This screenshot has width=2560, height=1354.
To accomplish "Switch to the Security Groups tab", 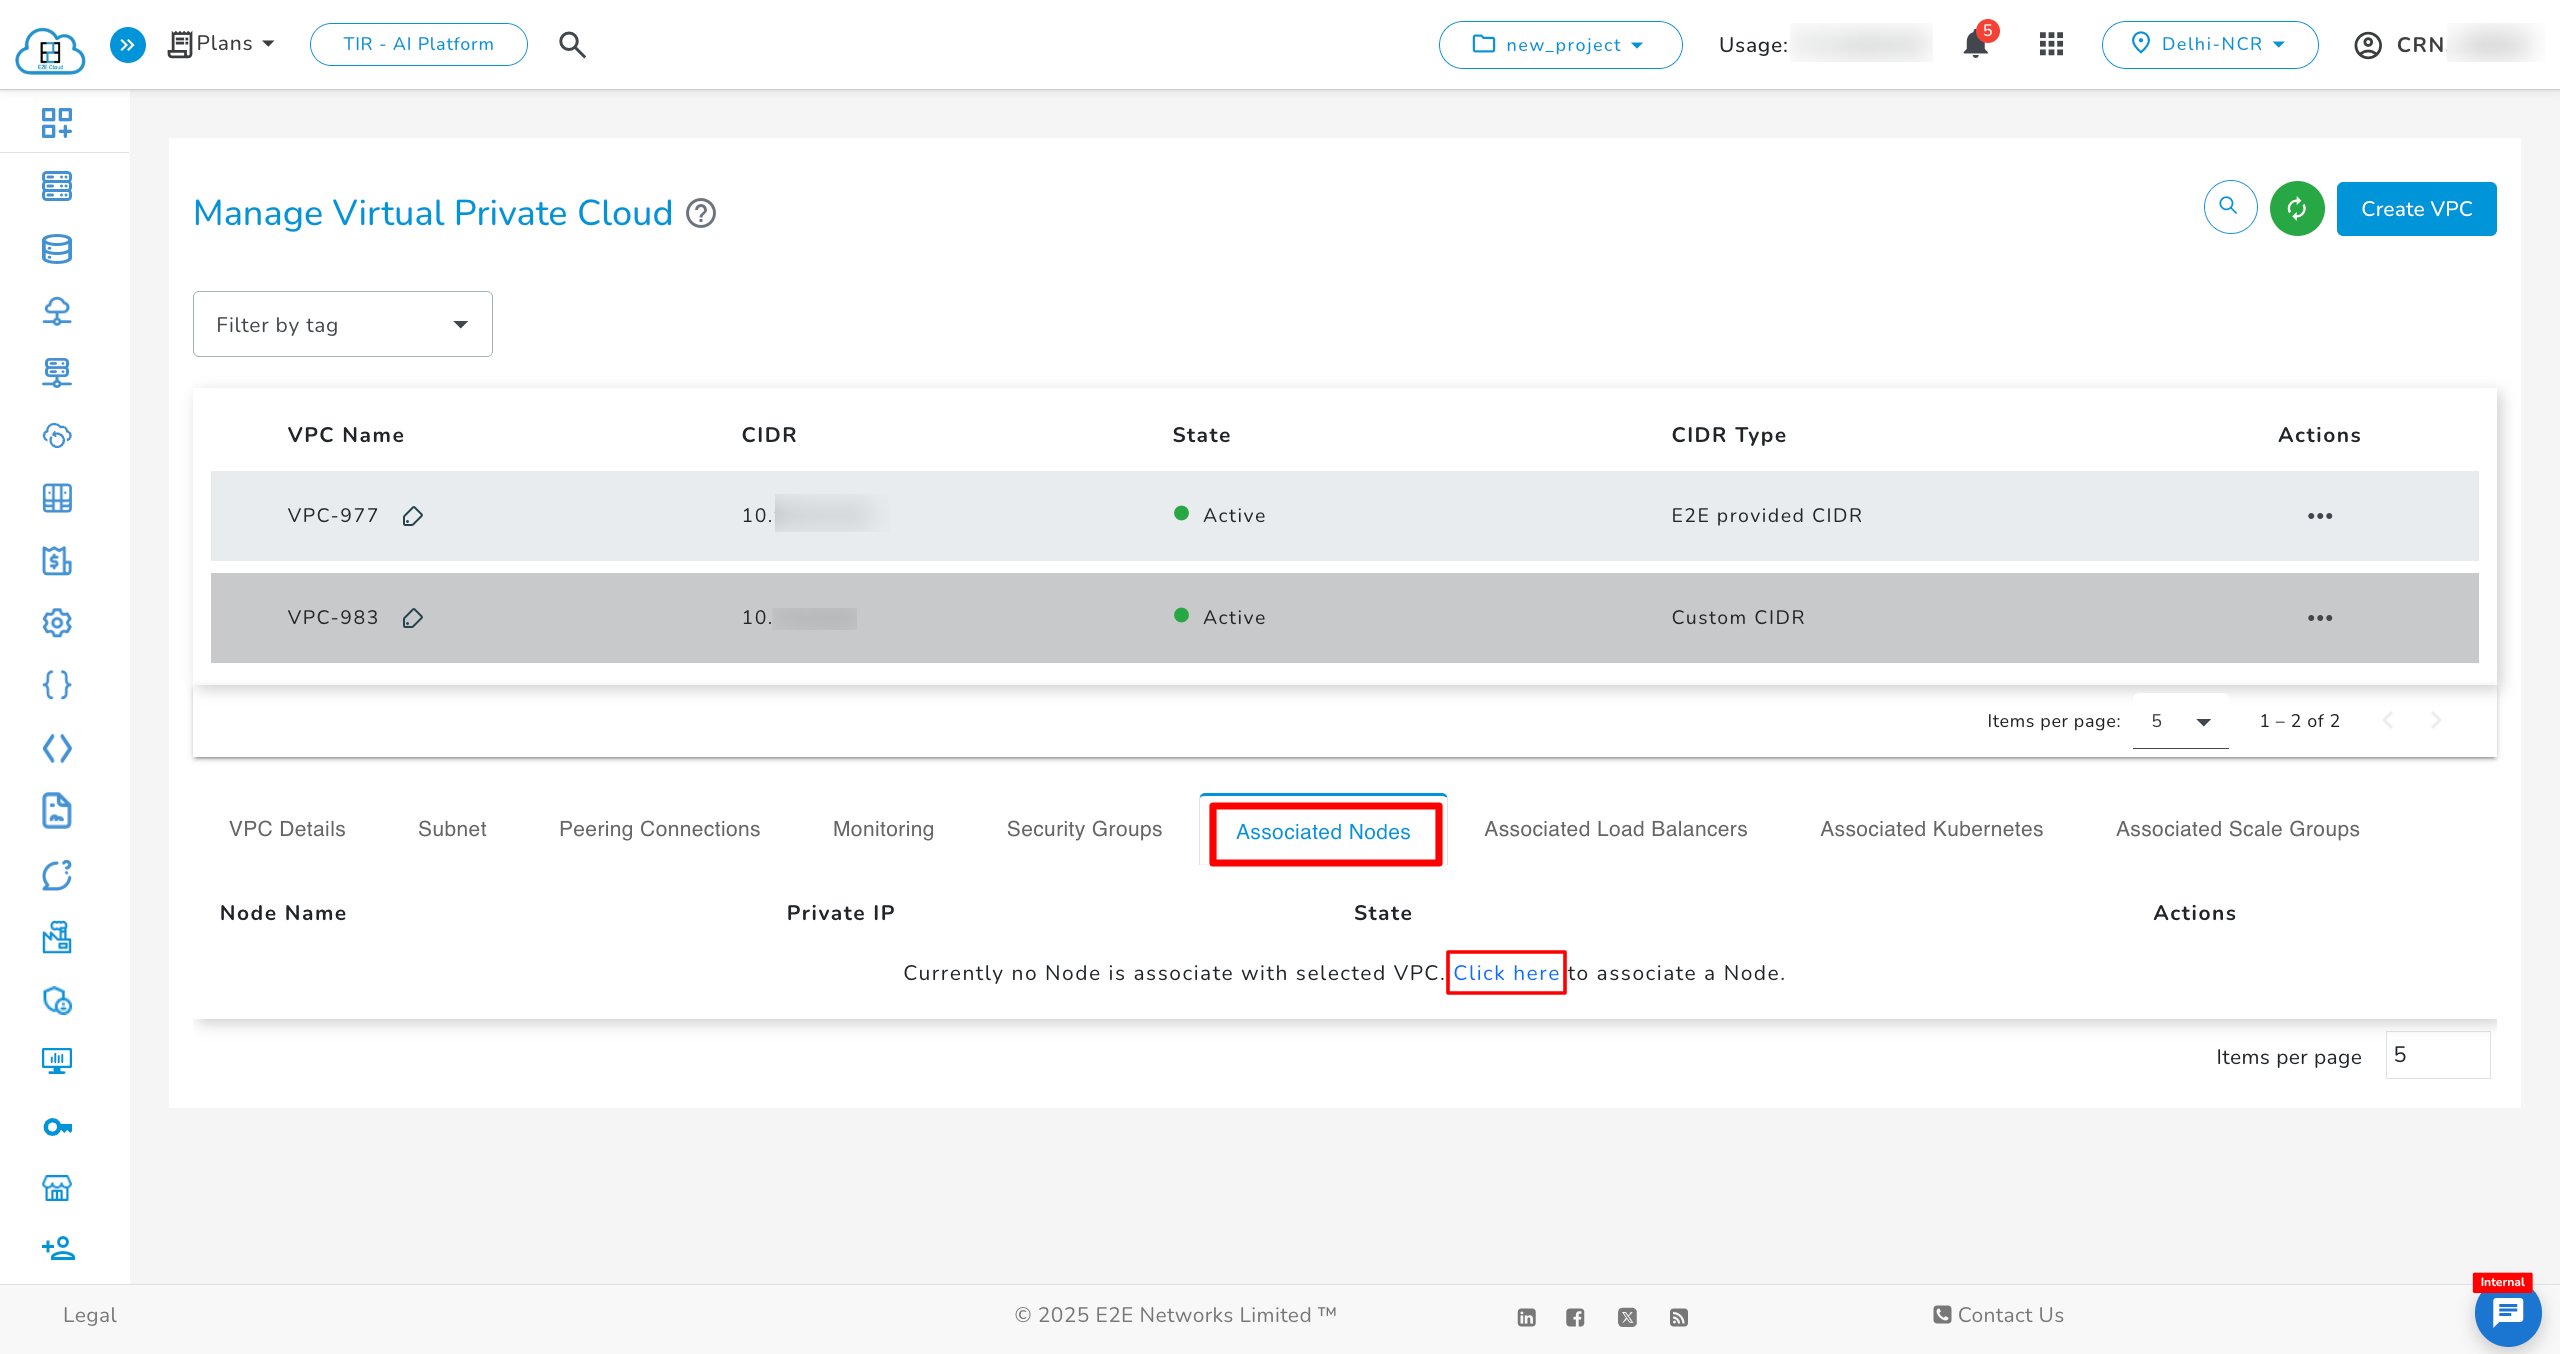I will [x=1083, y=828].
